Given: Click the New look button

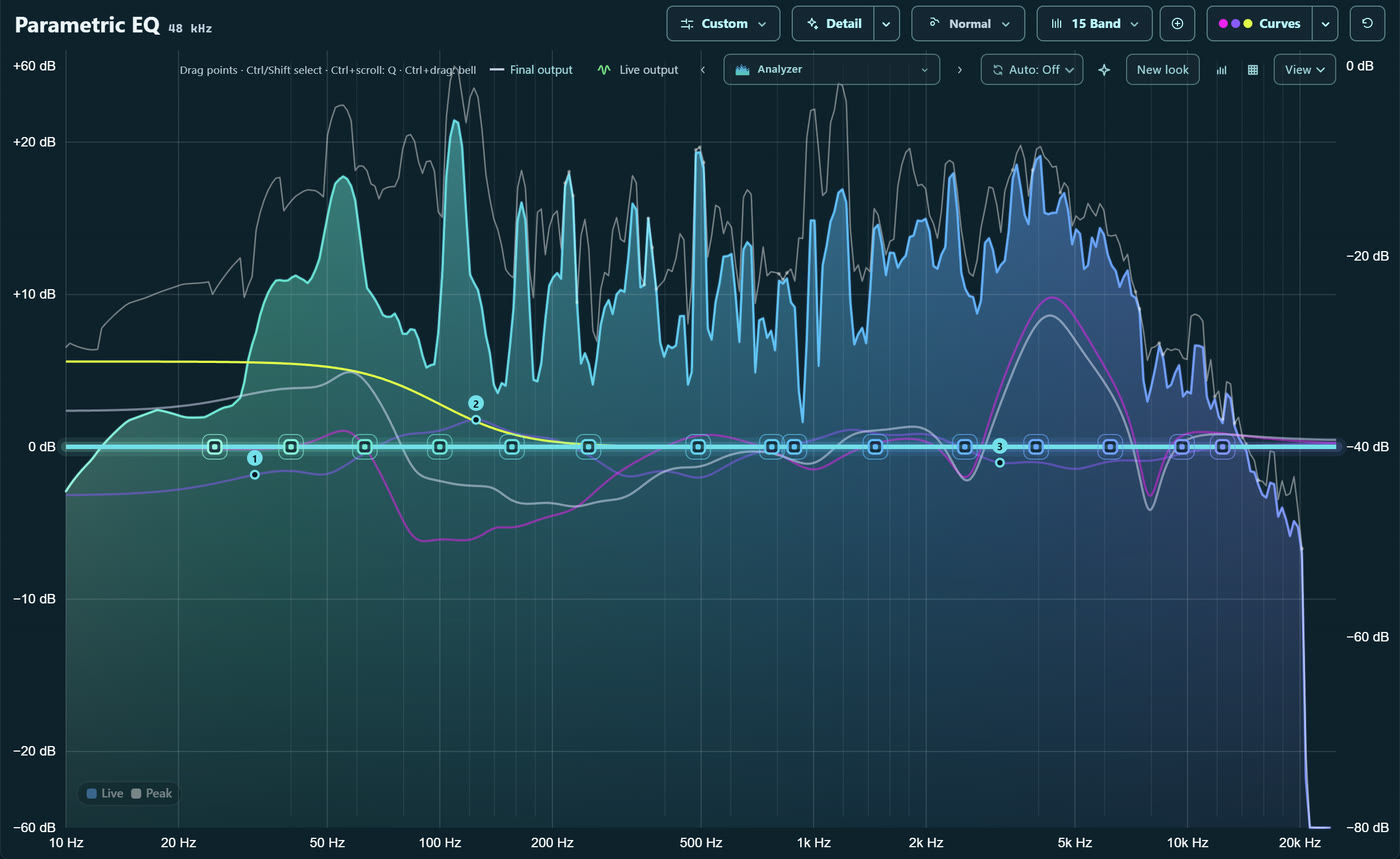Looking at the screenshot, I should [x=1163, y=70].
